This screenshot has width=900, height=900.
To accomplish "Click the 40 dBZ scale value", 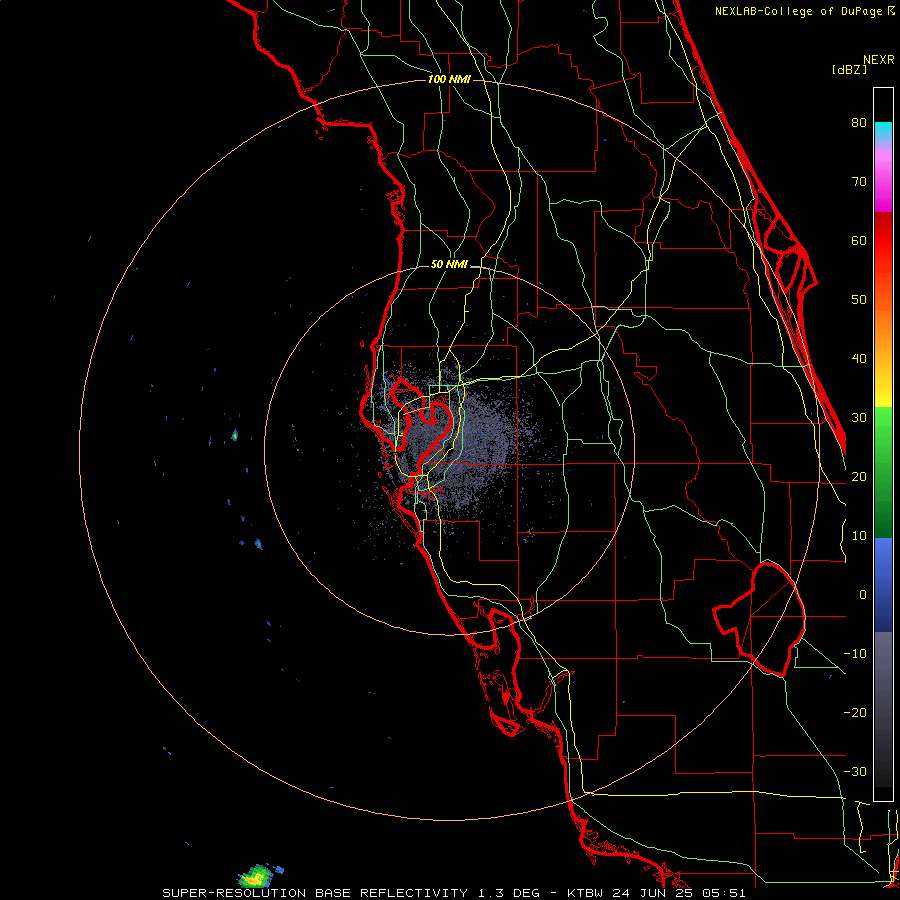I will (859, 359).
